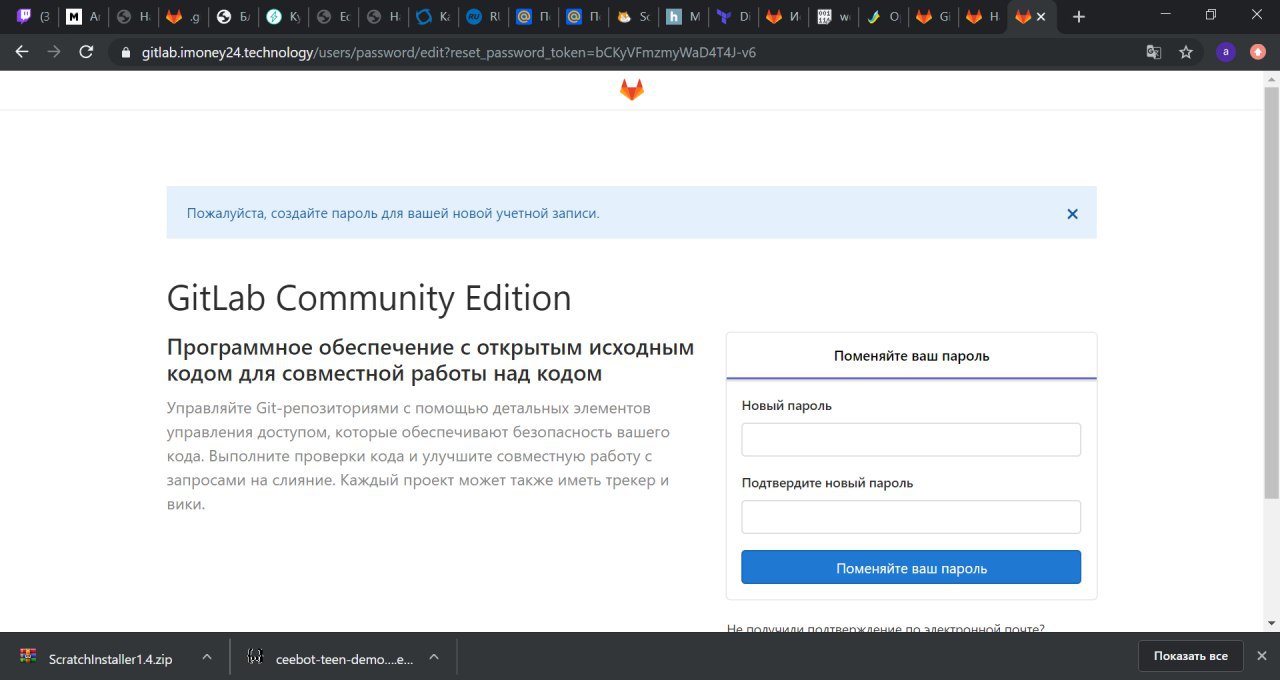Click the GitLab fox logo in header

[632, 90]
